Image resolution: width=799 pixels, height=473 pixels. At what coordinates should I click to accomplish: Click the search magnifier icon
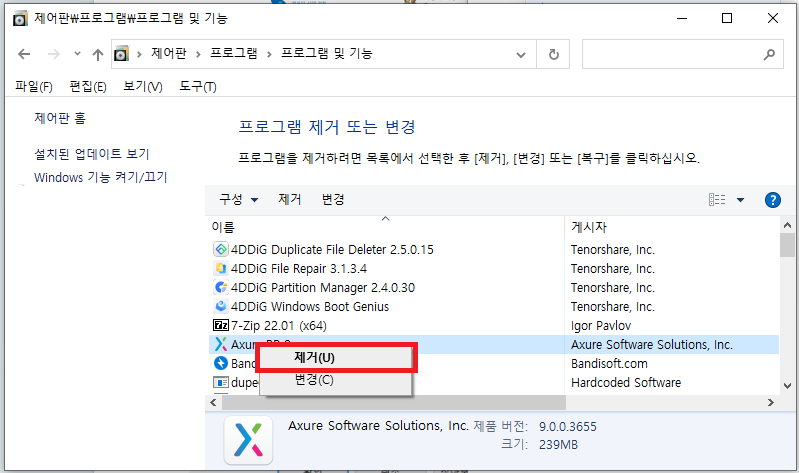(x=769, y=54)
